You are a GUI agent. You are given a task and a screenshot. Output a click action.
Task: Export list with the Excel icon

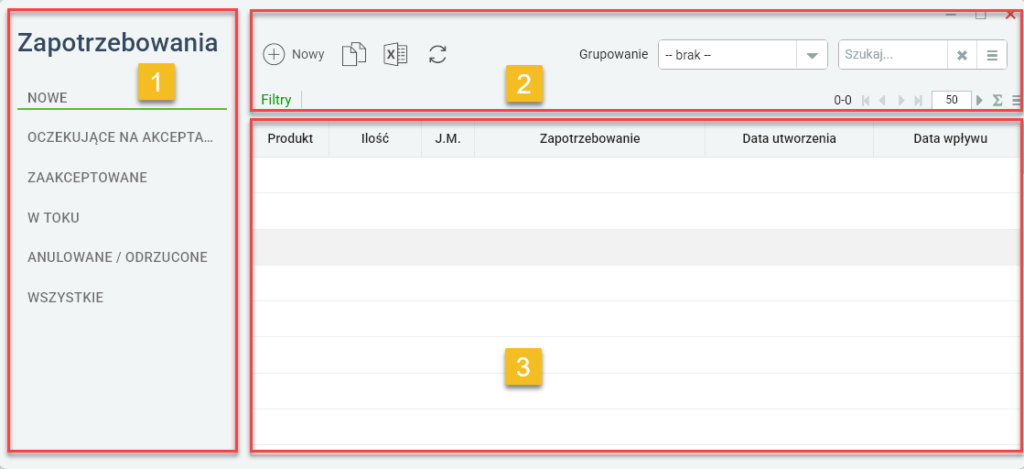tap(395, 54)
